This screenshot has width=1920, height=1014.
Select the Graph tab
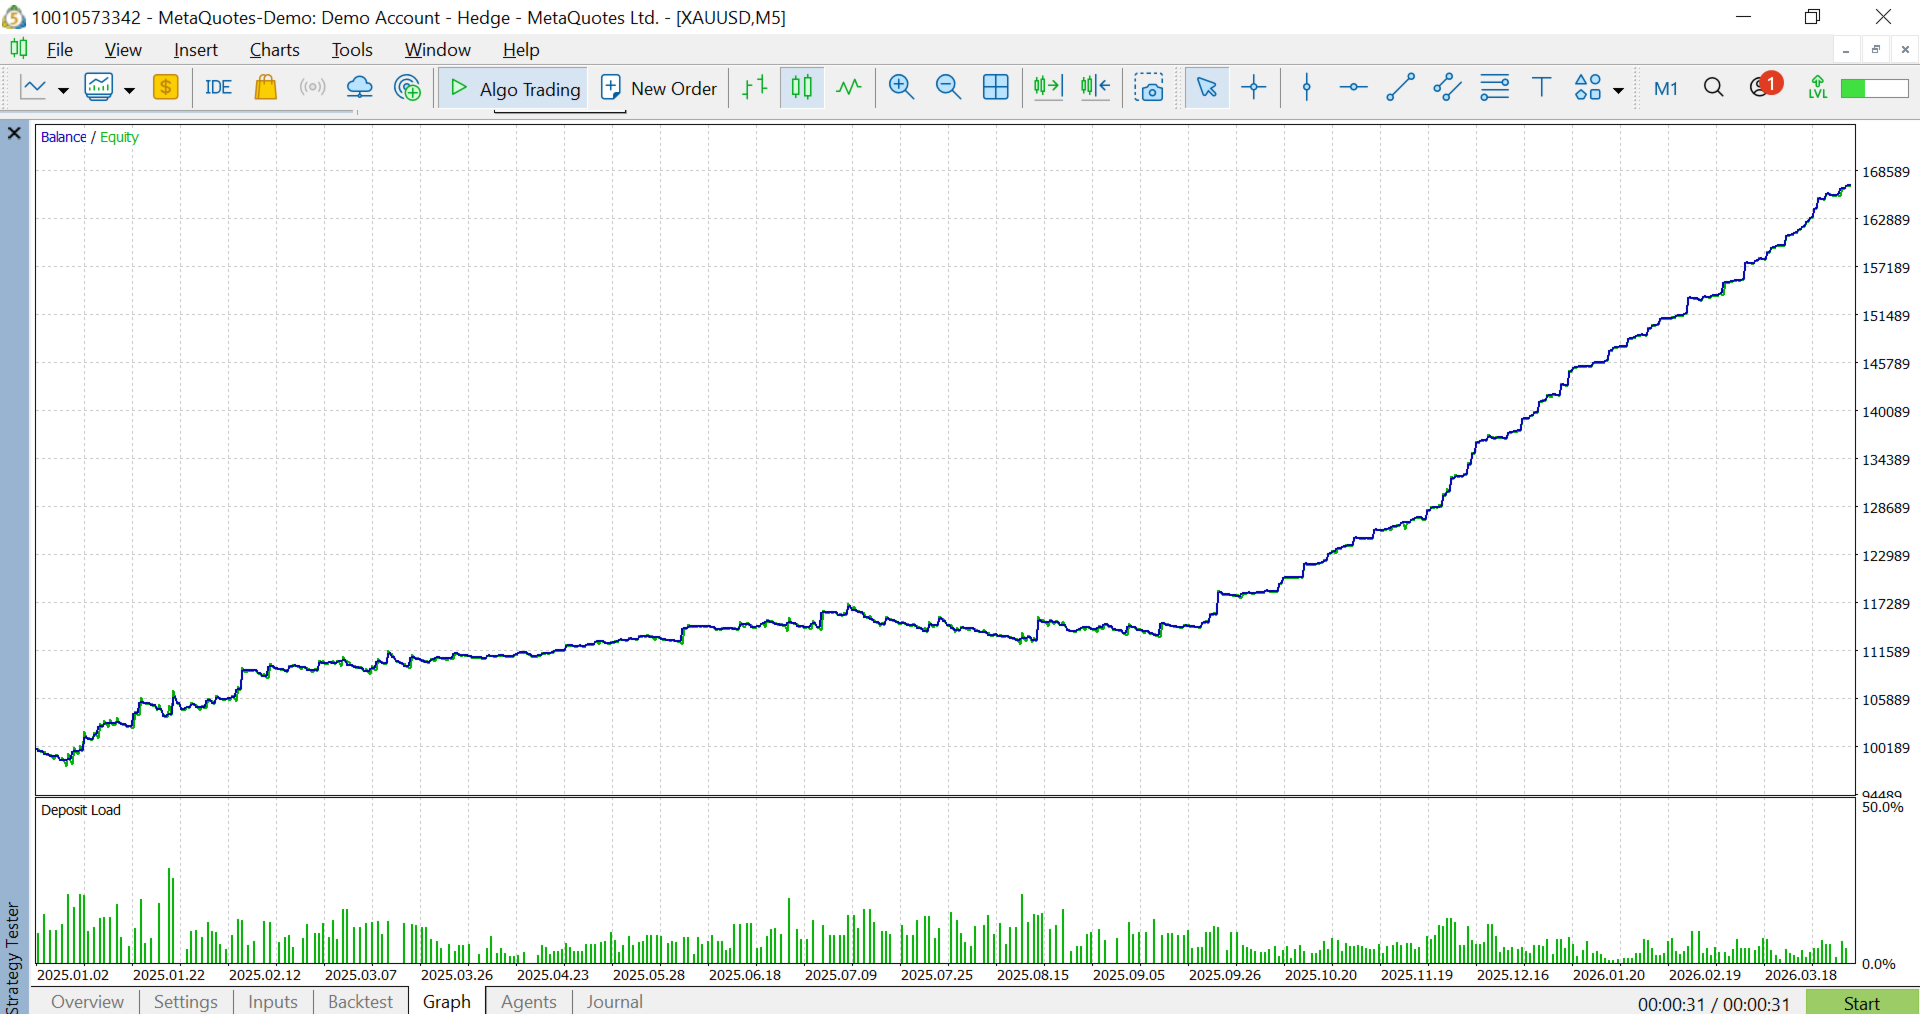point(447,1002)
